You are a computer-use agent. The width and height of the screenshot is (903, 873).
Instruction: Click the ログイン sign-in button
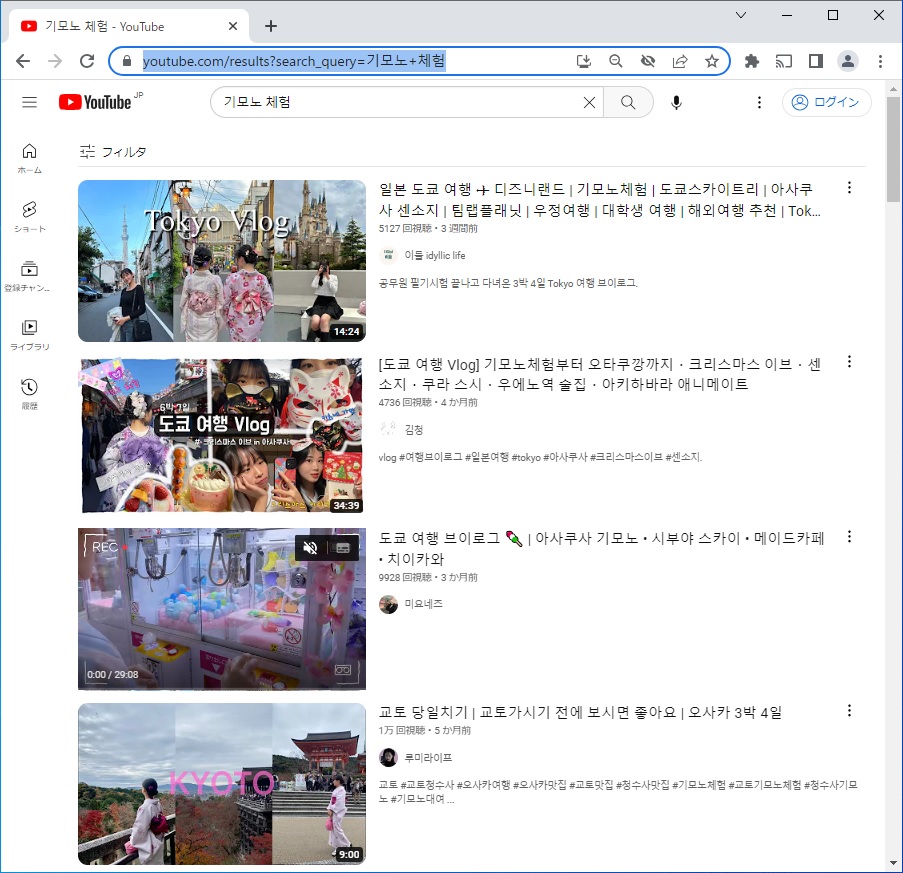pyautogui.click(x=826, y=102)
